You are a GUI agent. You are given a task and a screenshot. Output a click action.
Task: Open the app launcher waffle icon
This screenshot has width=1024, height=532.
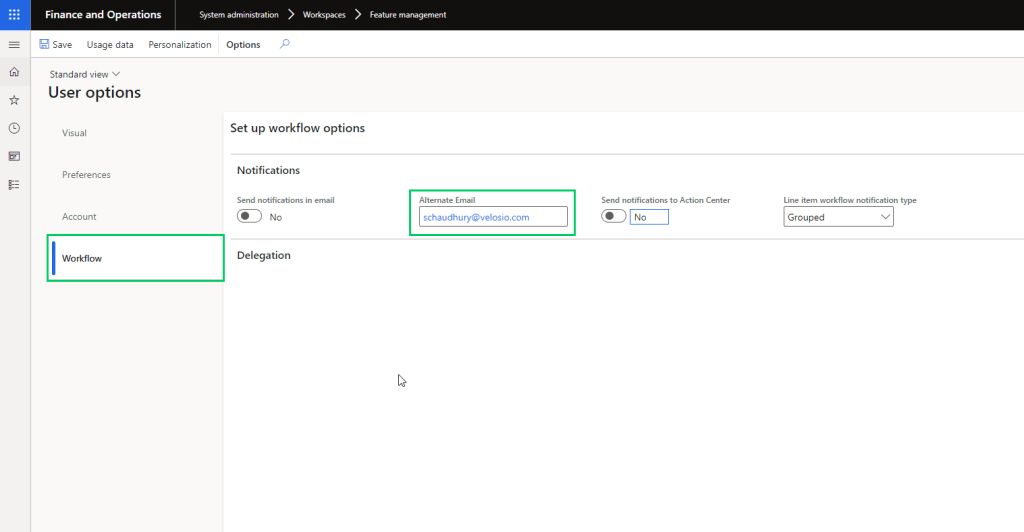pyautogui.click(x=14, y=15)
